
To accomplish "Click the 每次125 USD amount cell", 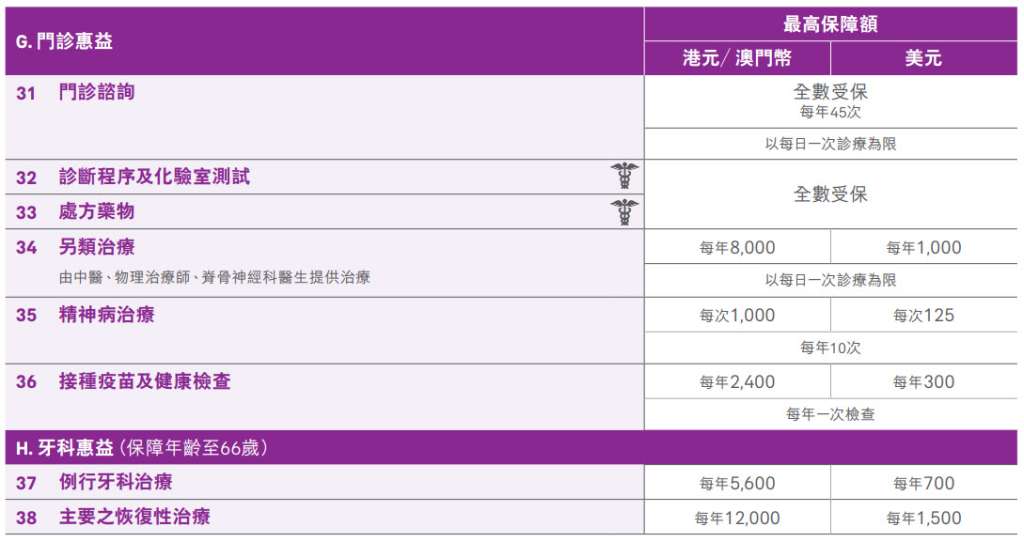I will coord(923,315).
